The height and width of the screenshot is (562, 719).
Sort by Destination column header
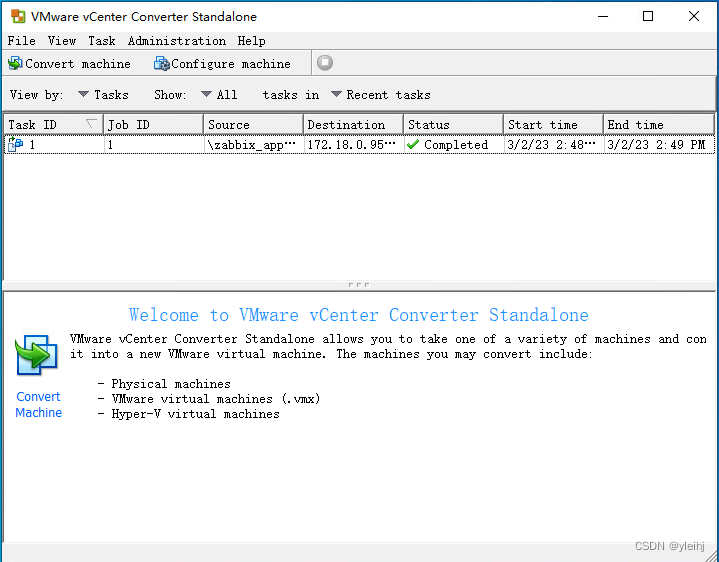click(354, 125)
